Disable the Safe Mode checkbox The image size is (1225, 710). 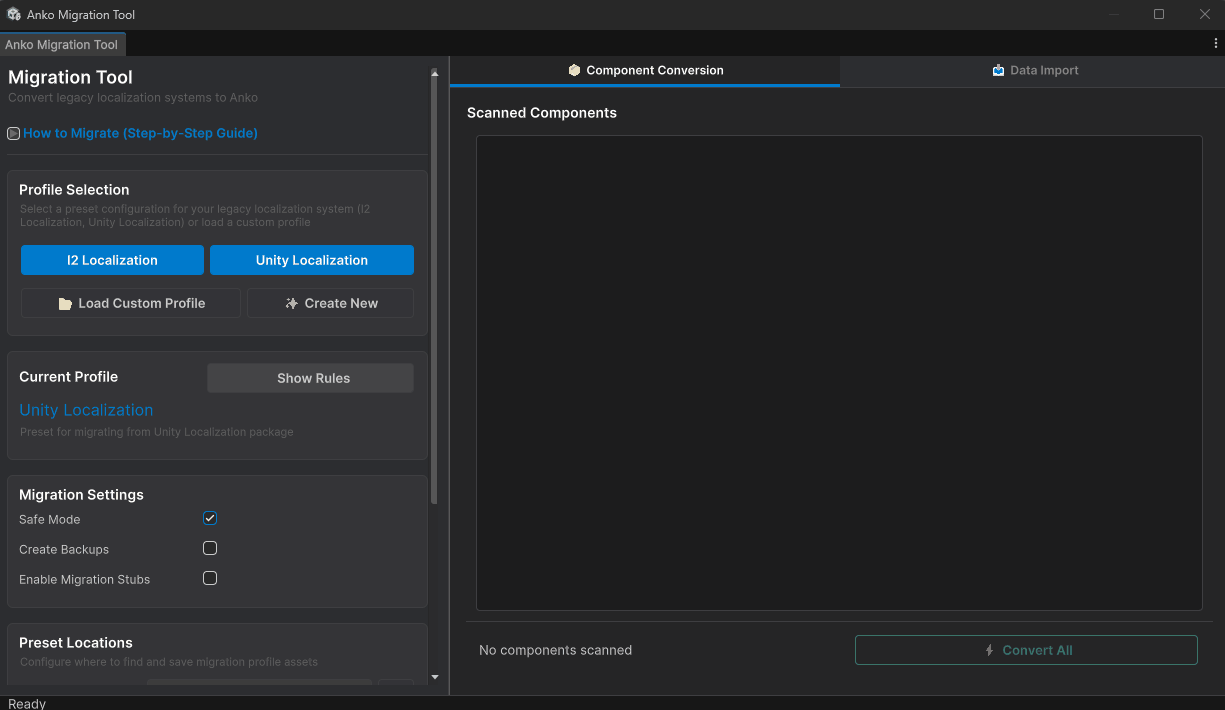pos(210,518)
